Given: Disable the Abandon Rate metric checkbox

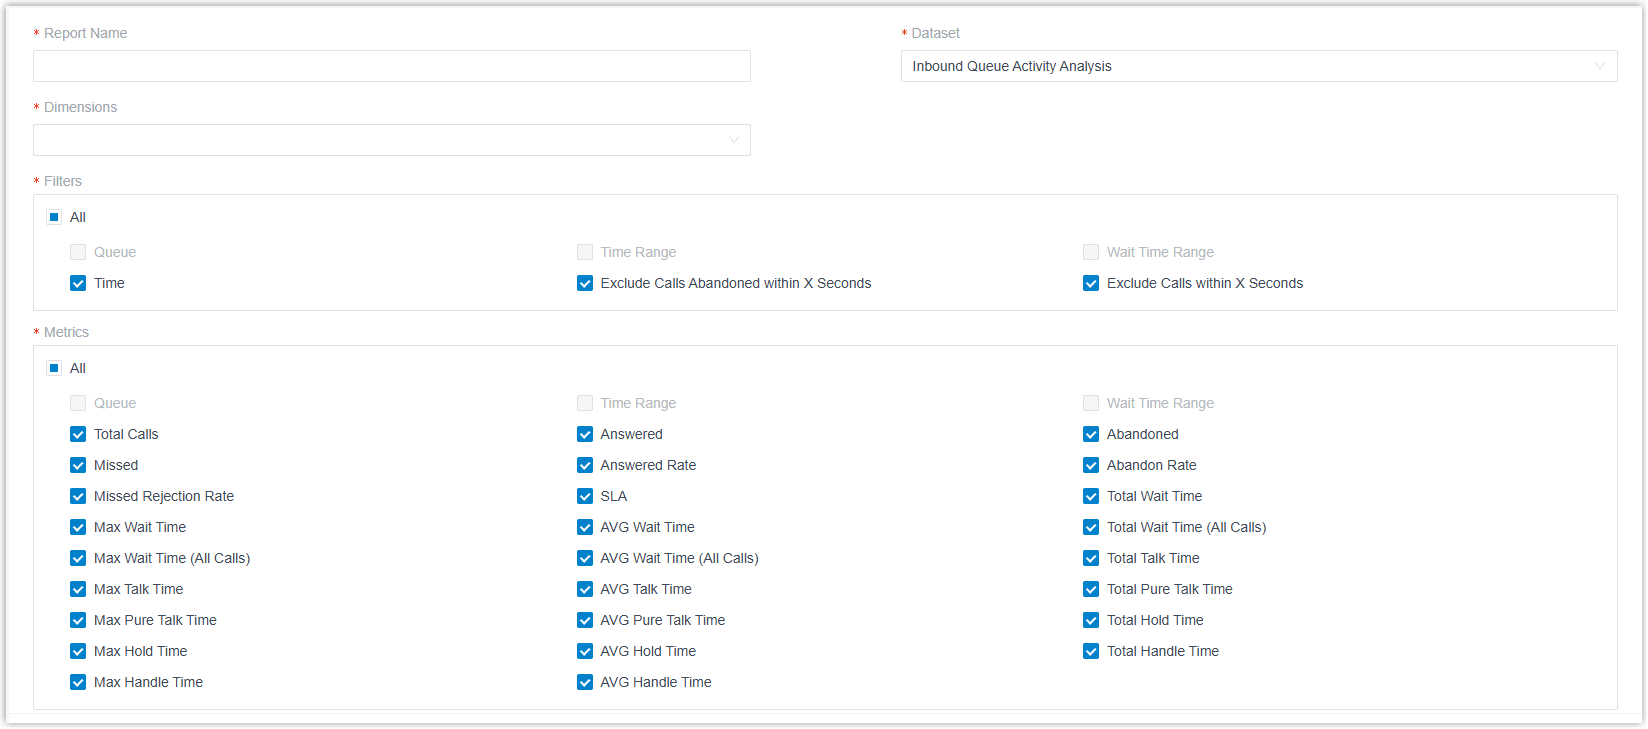Looking at the screenshot, I should tap(1091, 465).
